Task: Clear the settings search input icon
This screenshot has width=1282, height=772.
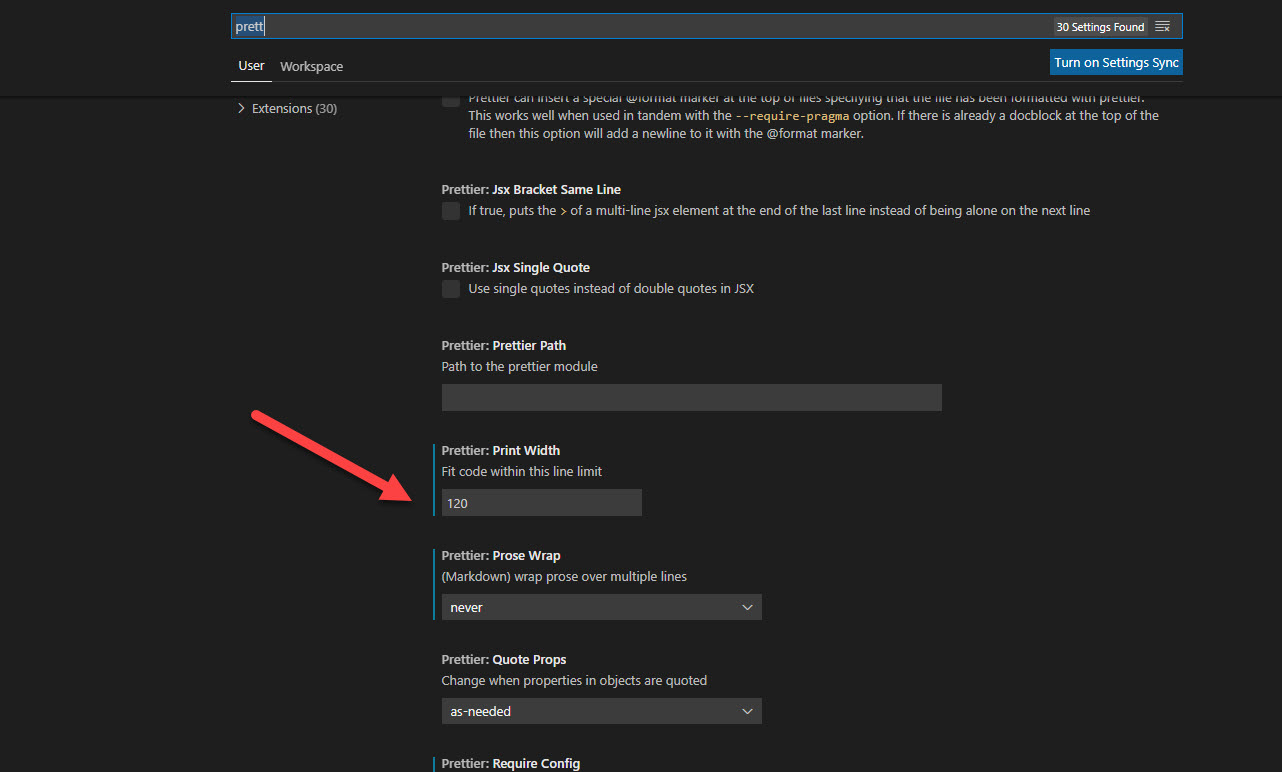Action: [1162, 27]
